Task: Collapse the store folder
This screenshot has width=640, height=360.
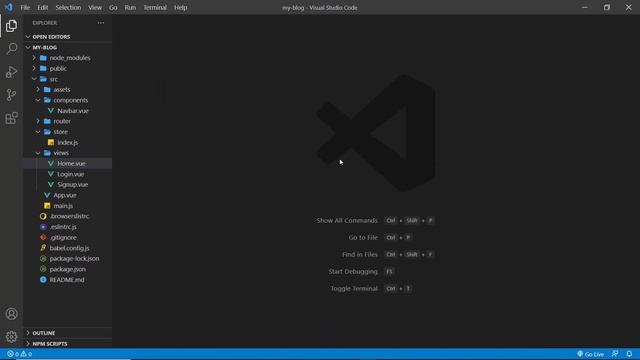Action: click(x=67, y=132)
